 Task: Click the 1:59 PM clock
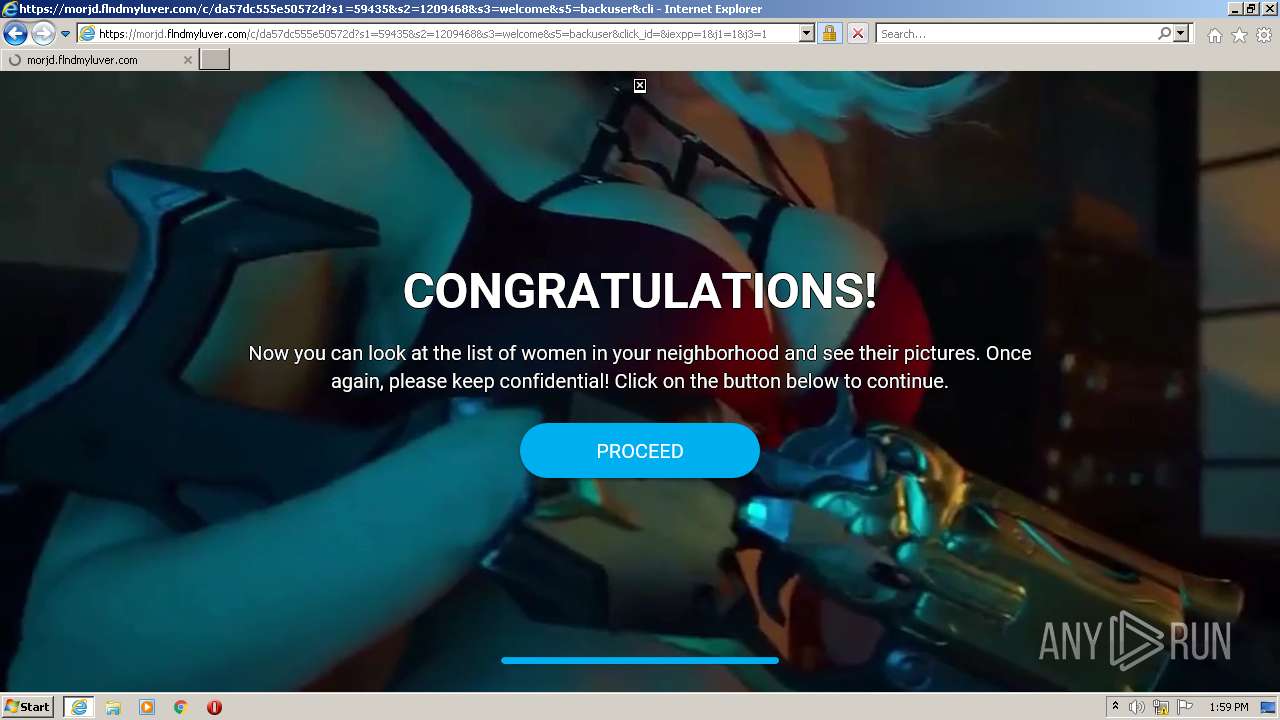[1229, 707]
